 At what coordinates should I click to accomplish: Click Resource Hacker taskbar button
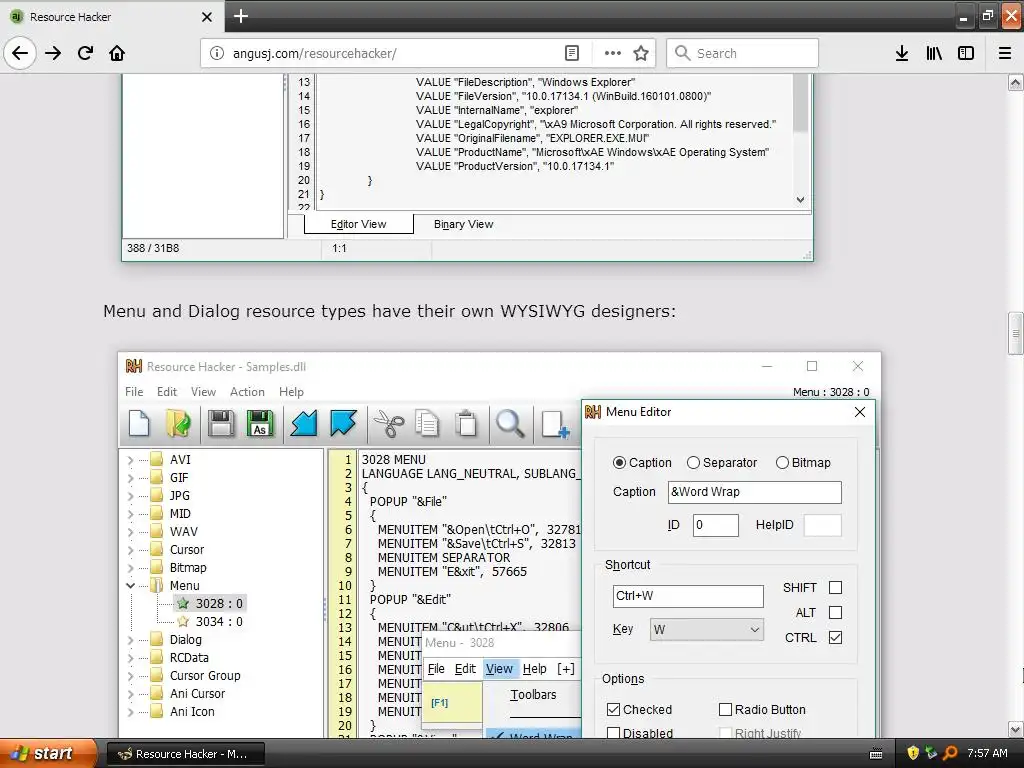tap(185, 754)
